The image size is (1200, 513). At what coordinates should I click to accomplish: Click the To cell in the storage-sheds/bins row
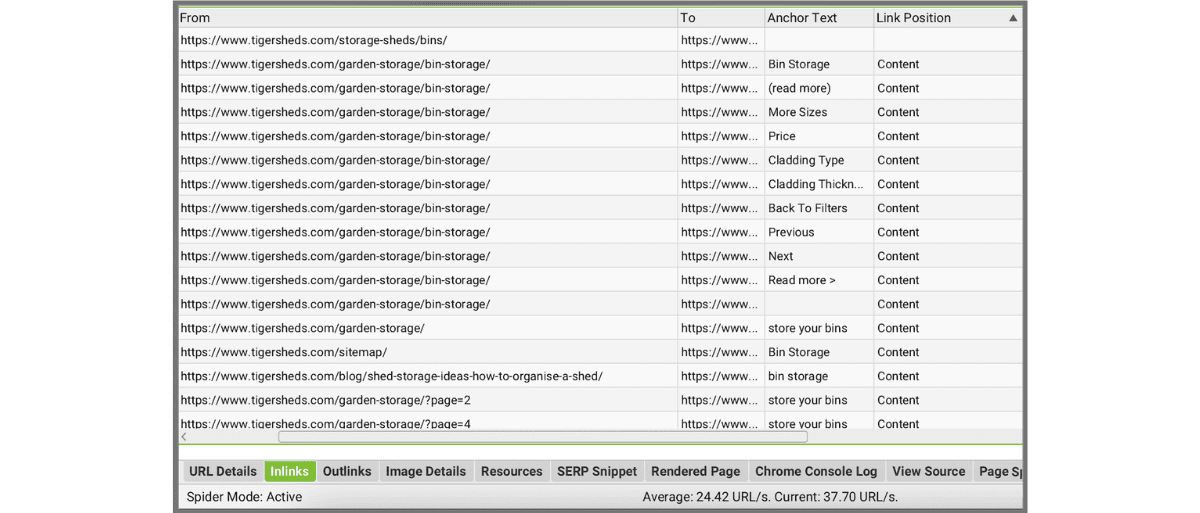[721, 40]
